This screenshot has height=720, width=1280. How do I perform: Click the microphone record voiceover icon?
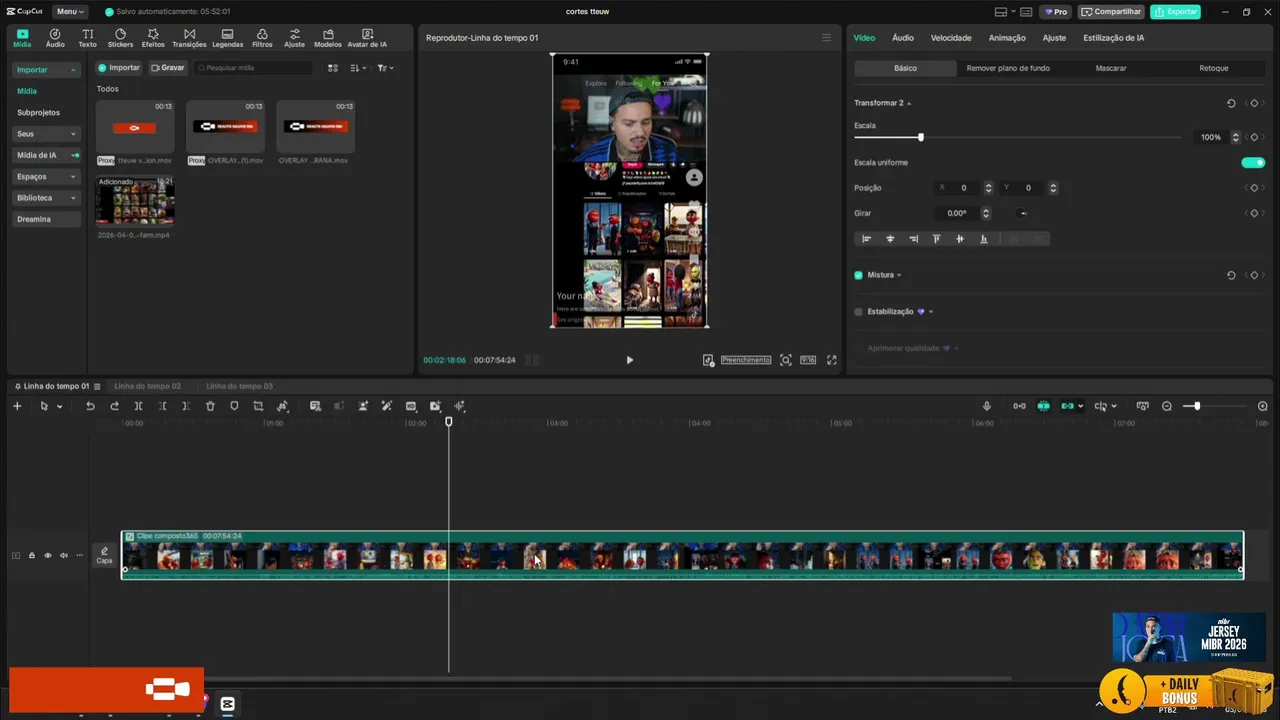(987, 406)
